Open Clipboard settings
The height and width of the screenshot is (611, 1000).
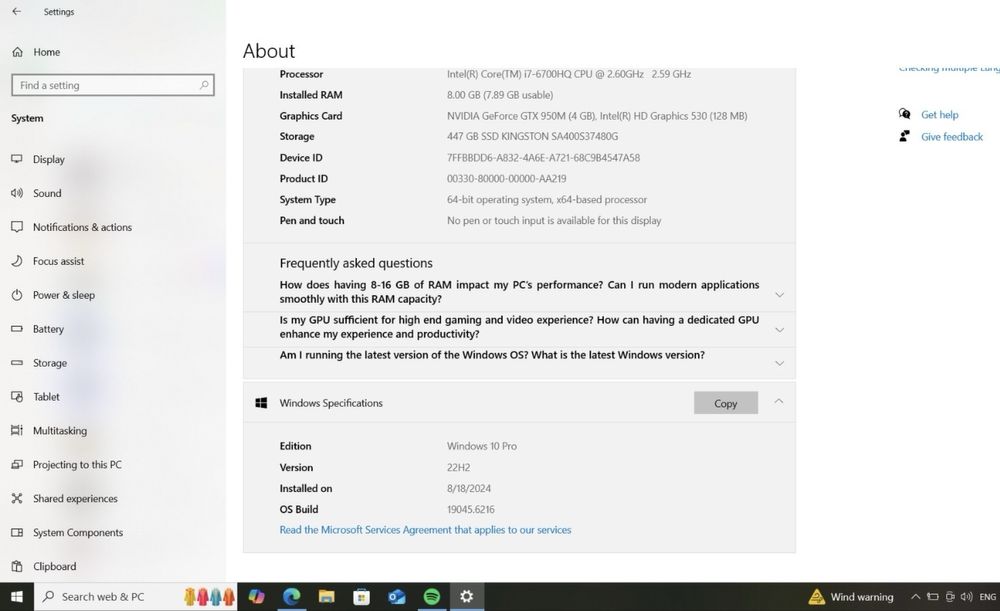[54, 566]
